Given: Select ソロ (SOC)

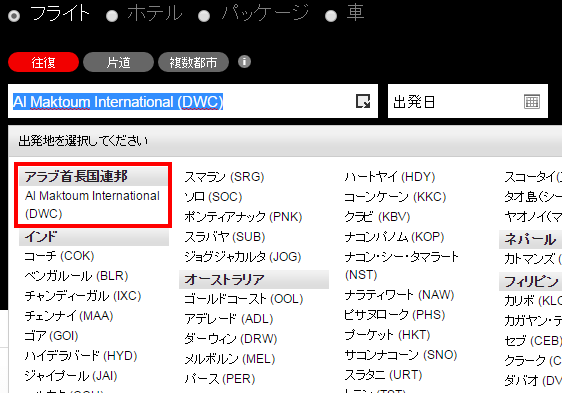Looking at the screenshot, I should (x=213, y=197).
